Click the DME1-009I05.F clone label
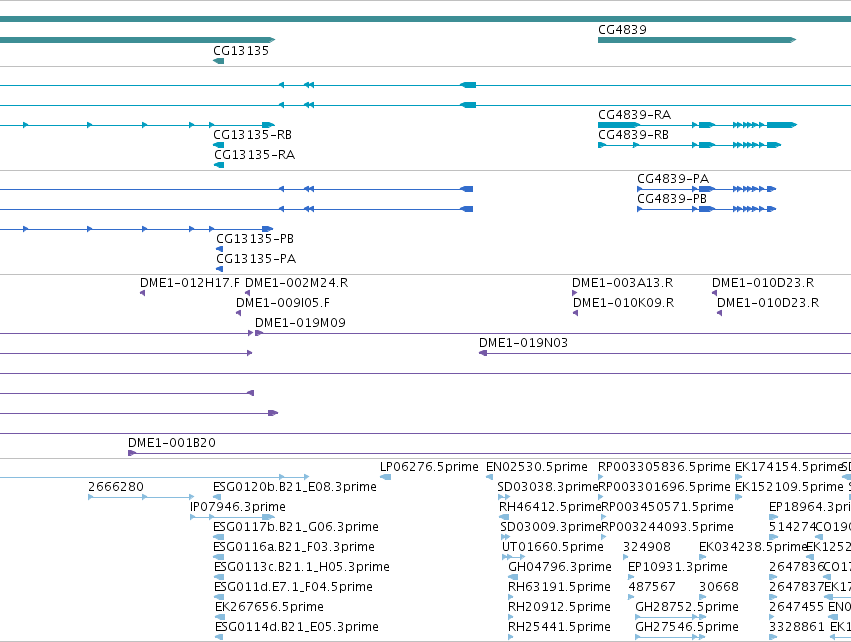This screenshot has width=851, height=642. [x=283, y=303]
